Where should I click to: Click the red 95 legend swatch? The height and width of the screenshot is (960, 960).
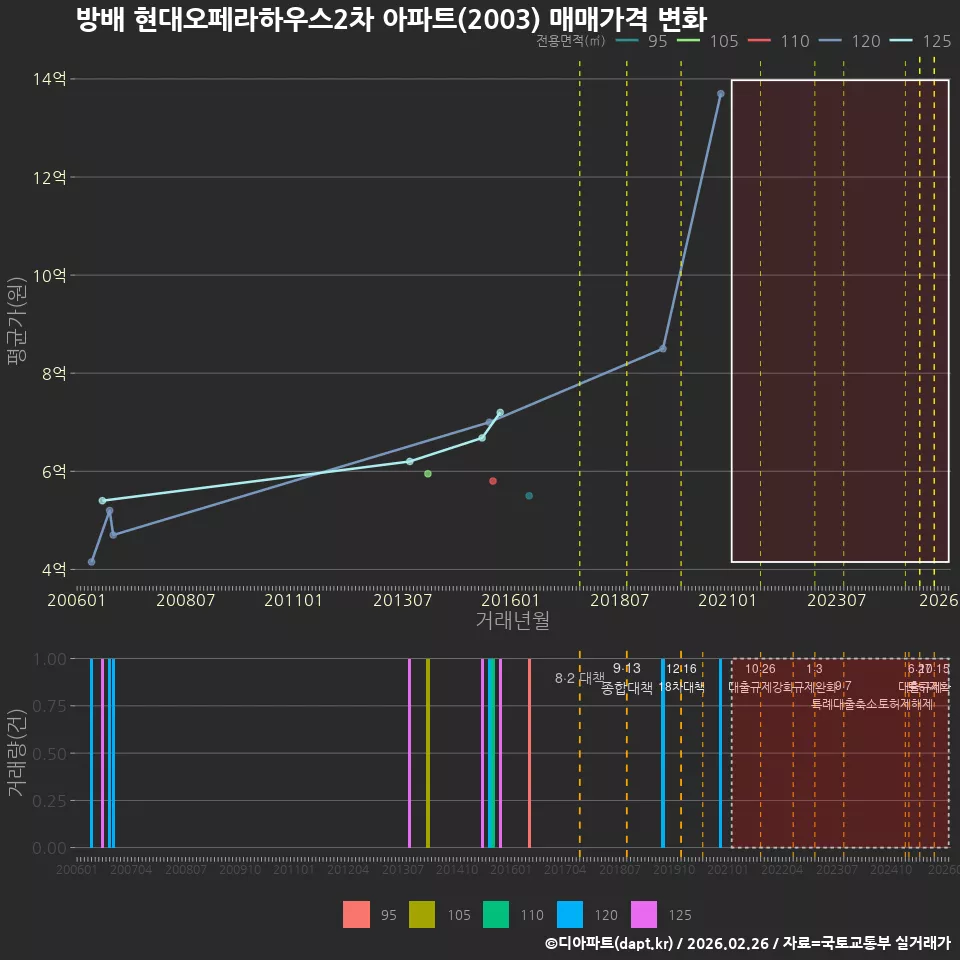click(x=356, y=915)
